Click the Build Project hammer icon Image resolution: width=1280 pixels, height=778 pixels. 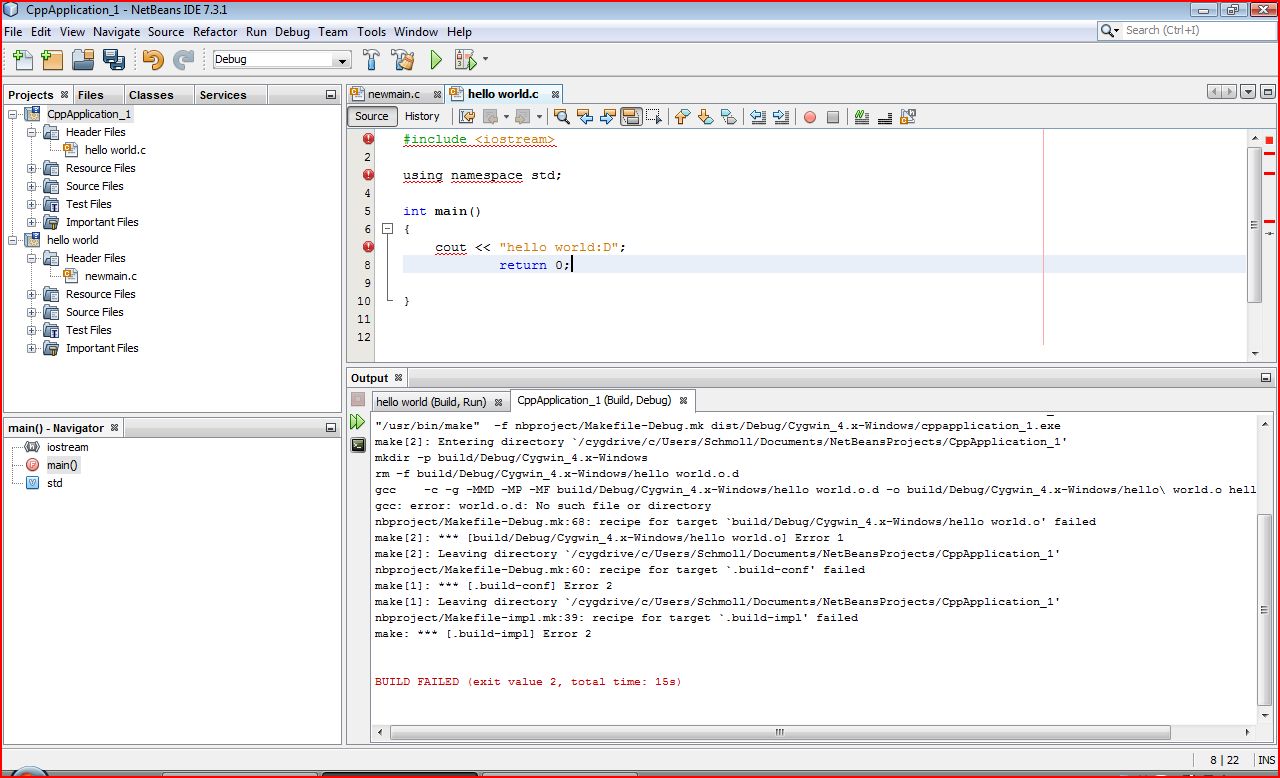pos(372,60)
